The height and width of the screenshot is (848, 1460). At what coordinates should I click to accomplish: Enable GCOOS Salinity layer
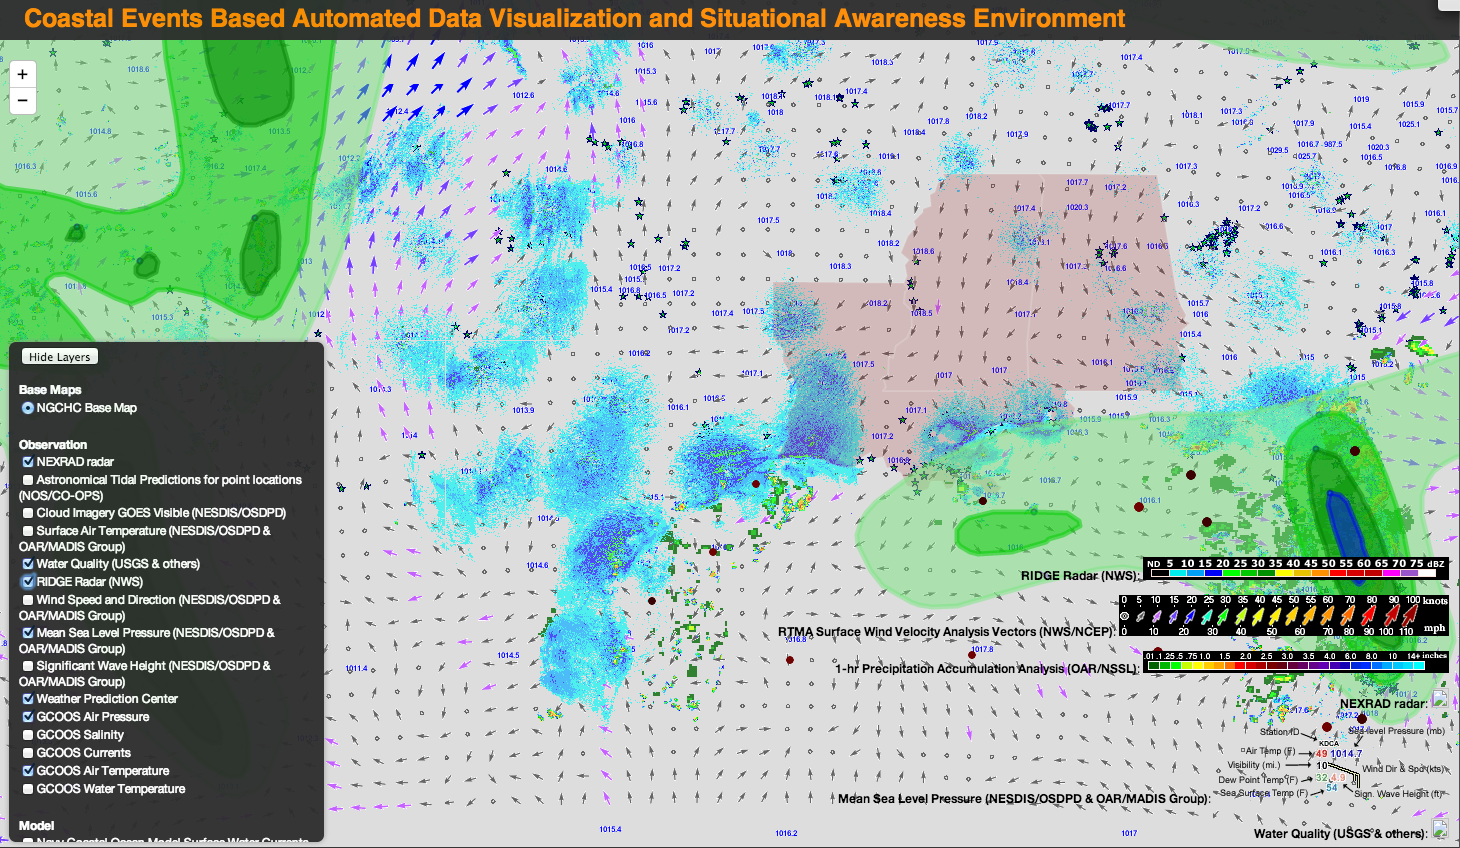pos(28,735)
